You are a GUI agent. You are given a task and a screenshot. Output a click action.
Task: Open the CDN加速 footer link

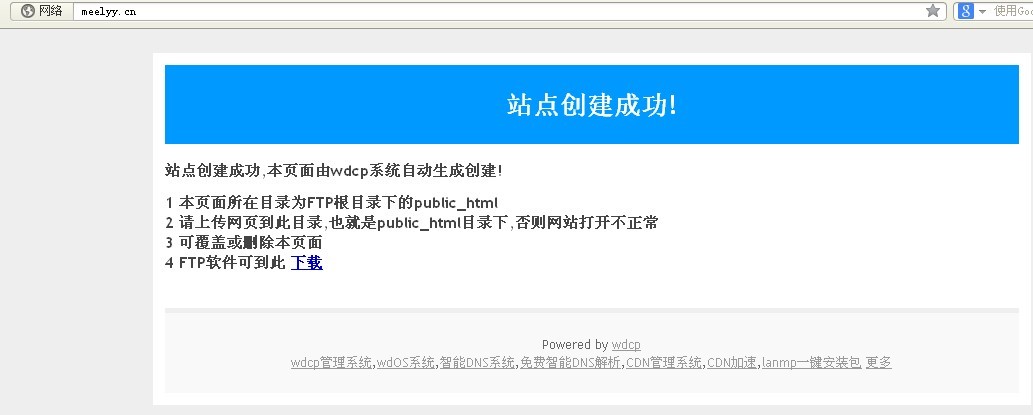(x=732, y=362)
